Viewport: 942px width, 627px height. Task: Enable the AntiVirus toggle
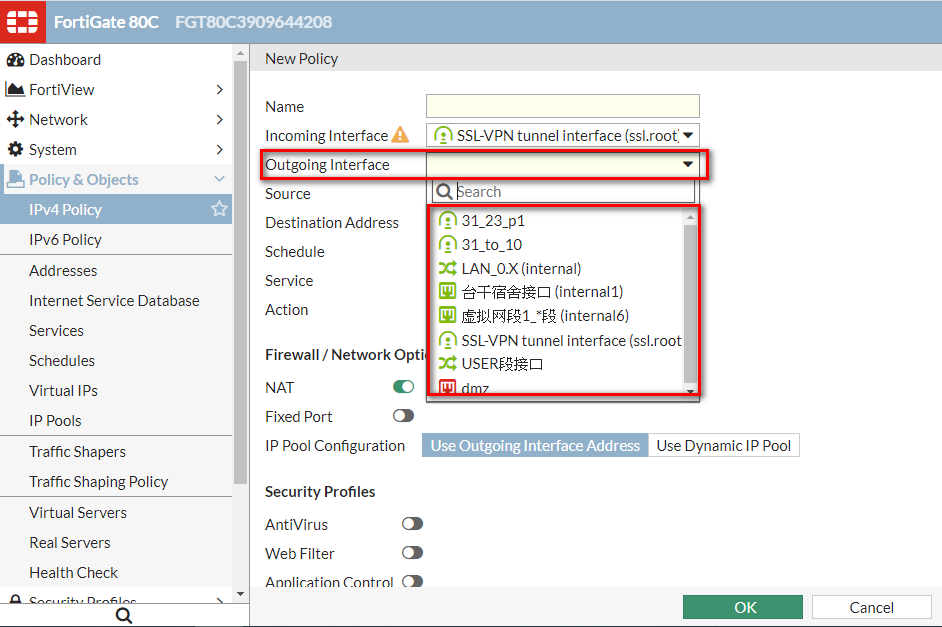point(412,524)
